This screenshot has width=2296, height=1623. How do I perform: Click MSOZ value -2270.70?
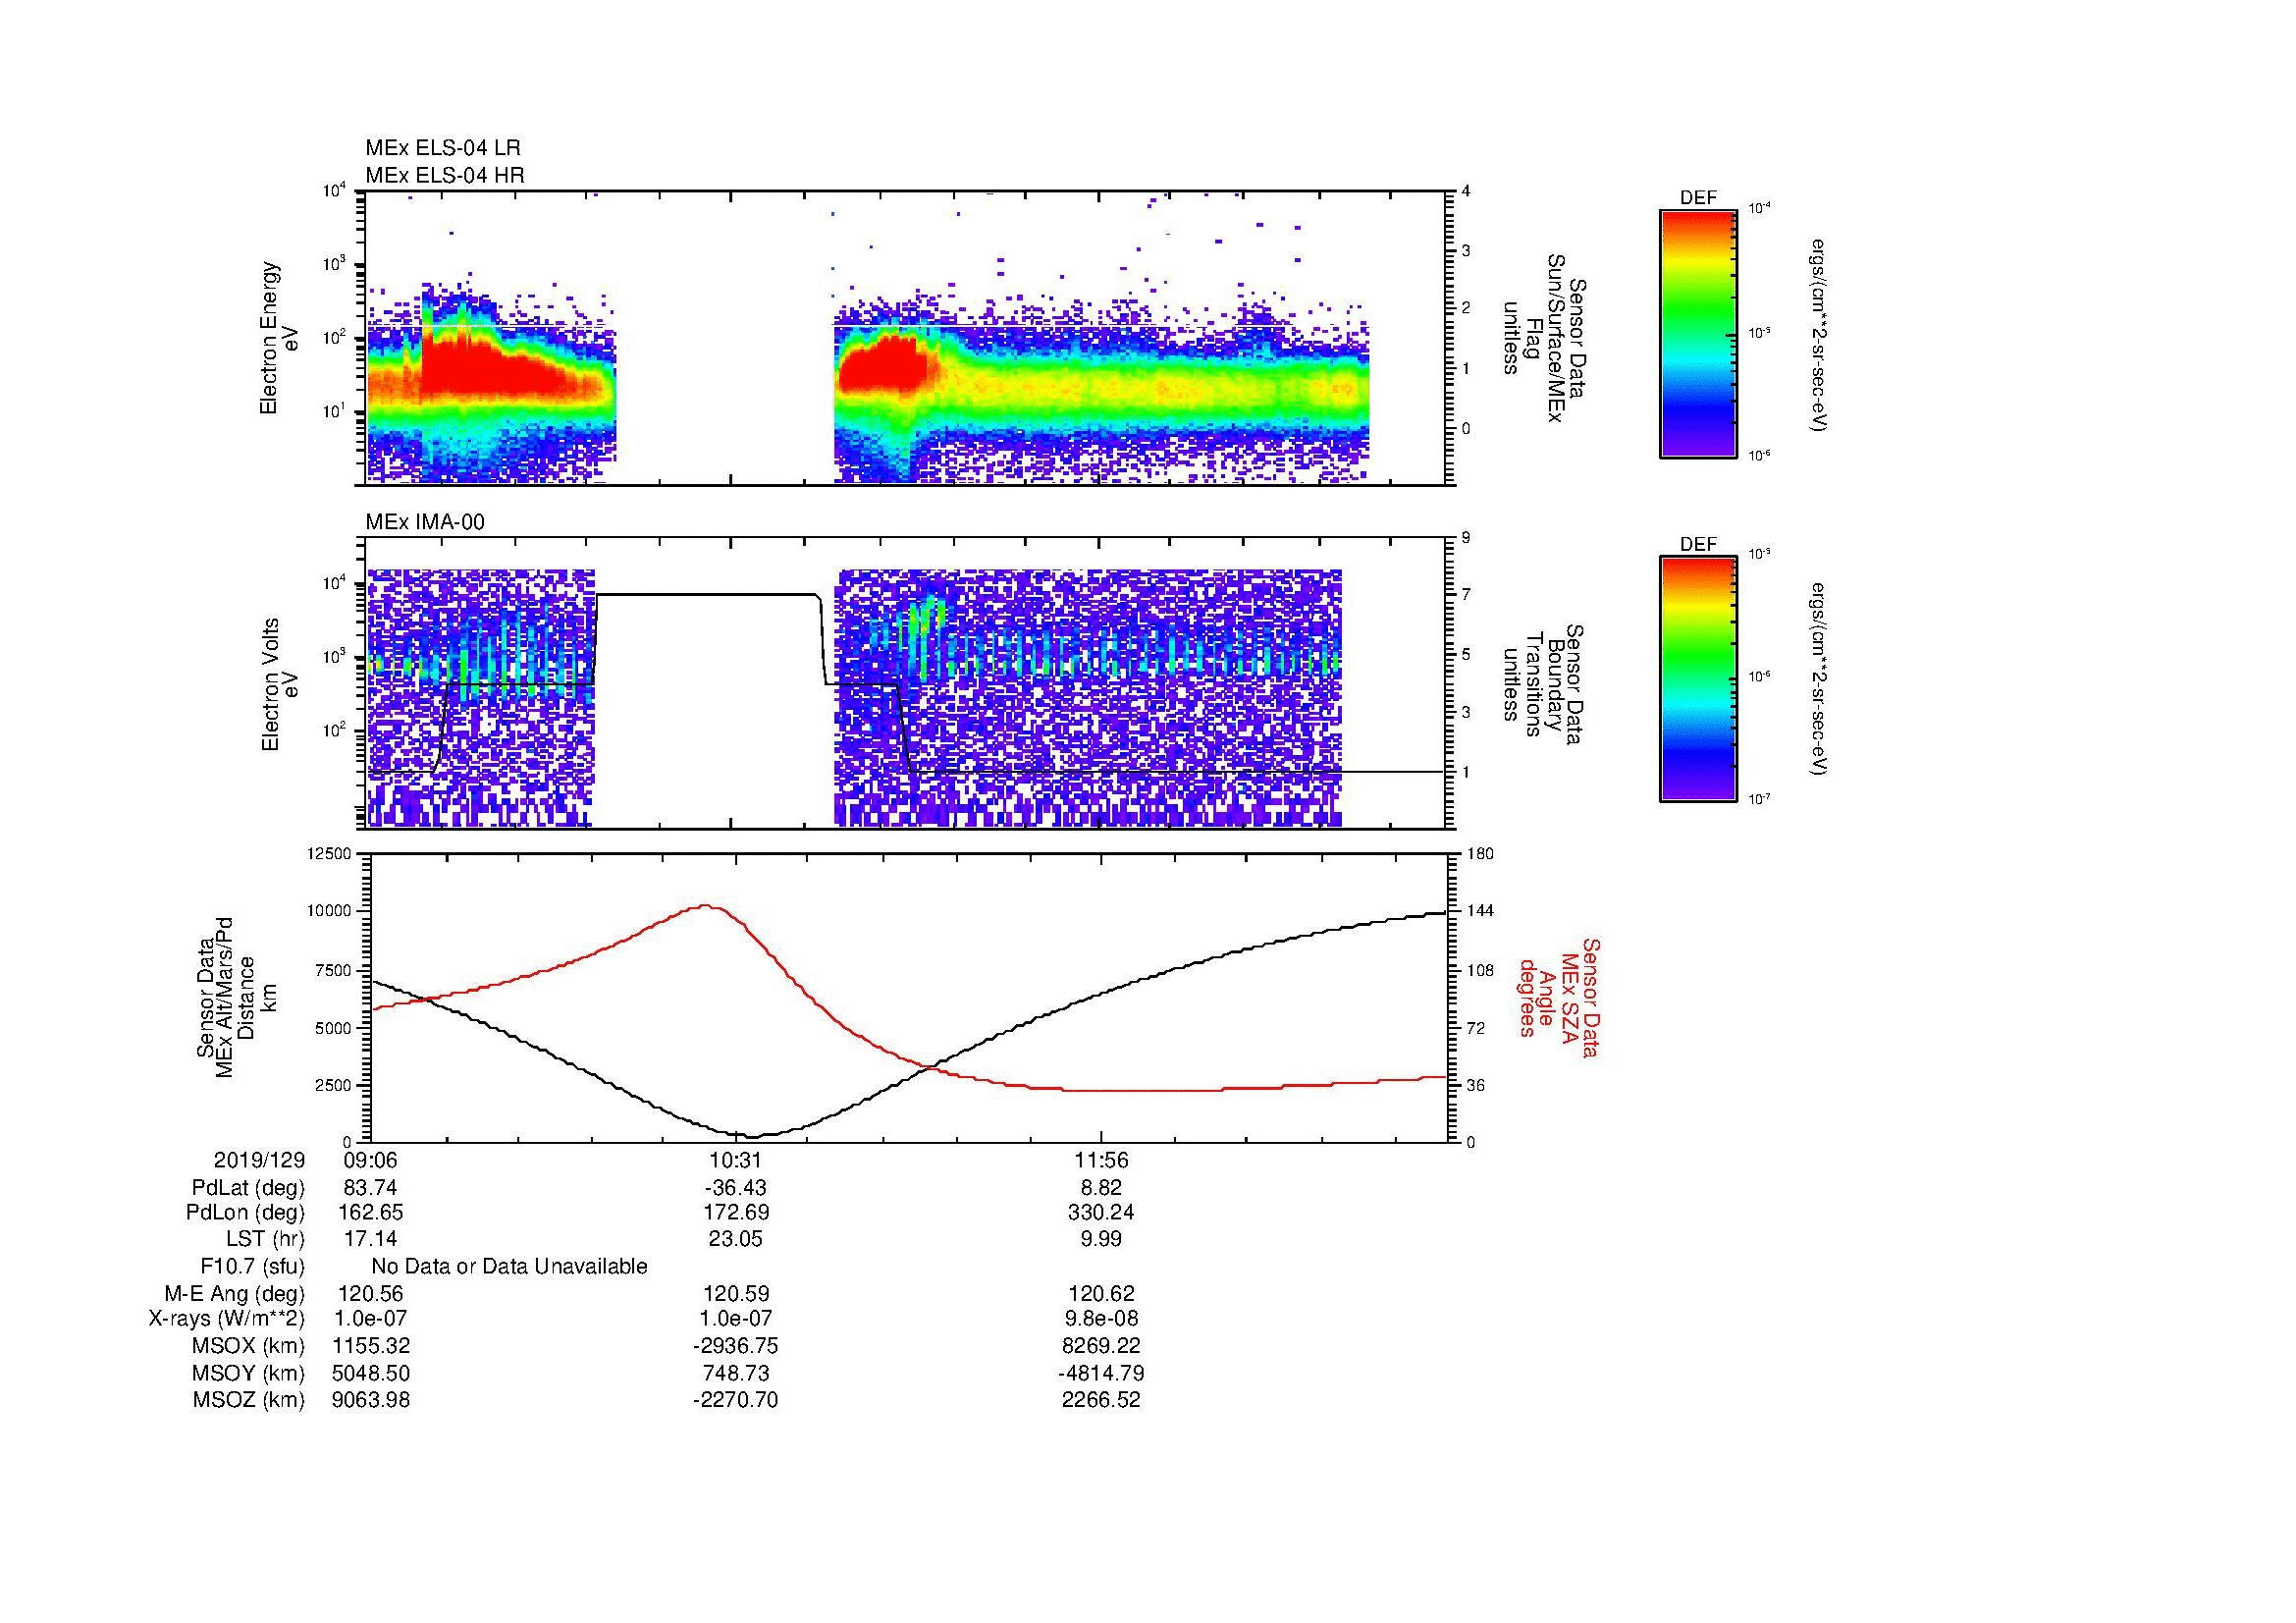[x=735, y=1400]
